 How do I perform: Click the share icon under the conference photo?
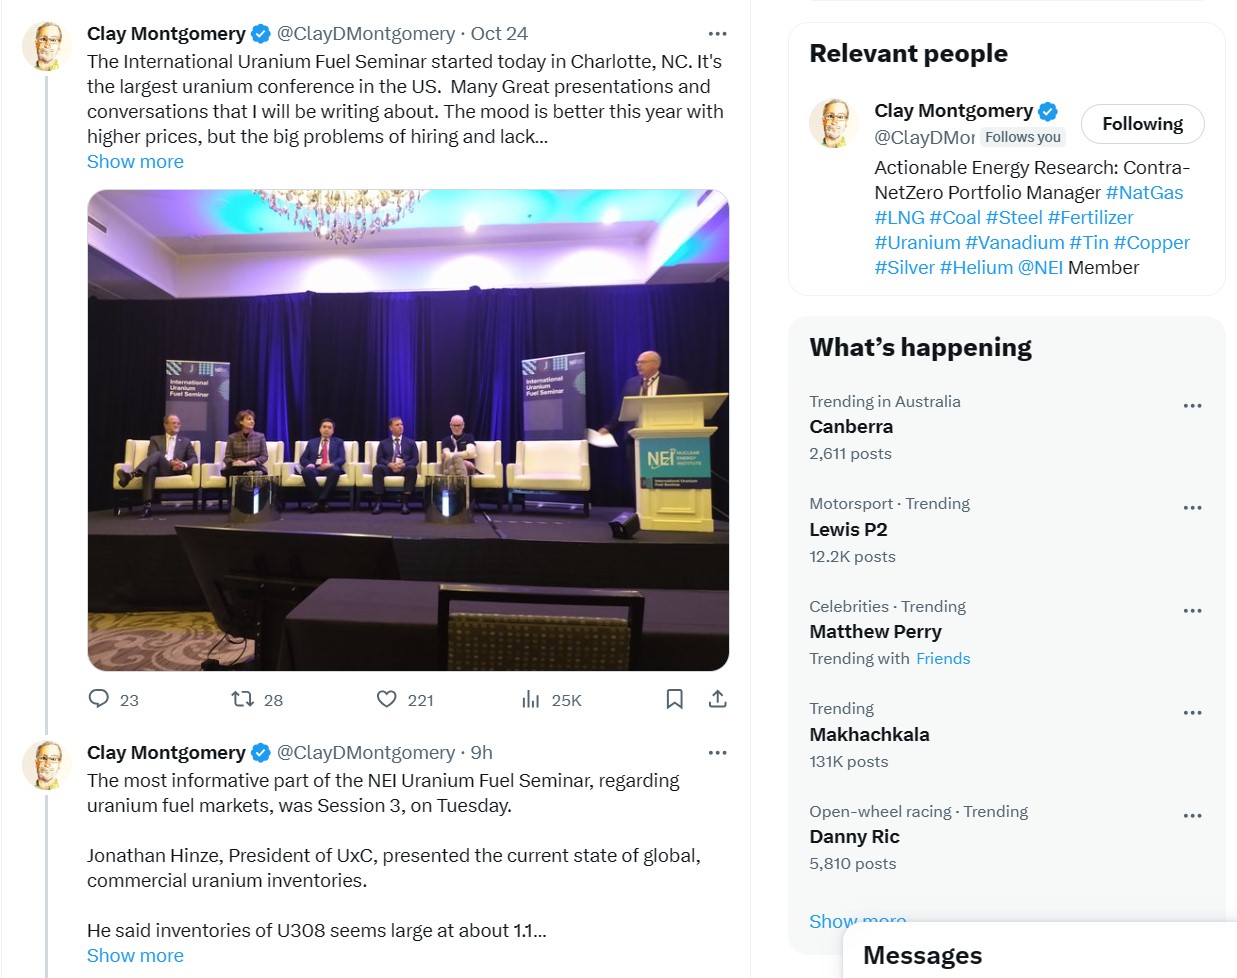coord(718,699)
